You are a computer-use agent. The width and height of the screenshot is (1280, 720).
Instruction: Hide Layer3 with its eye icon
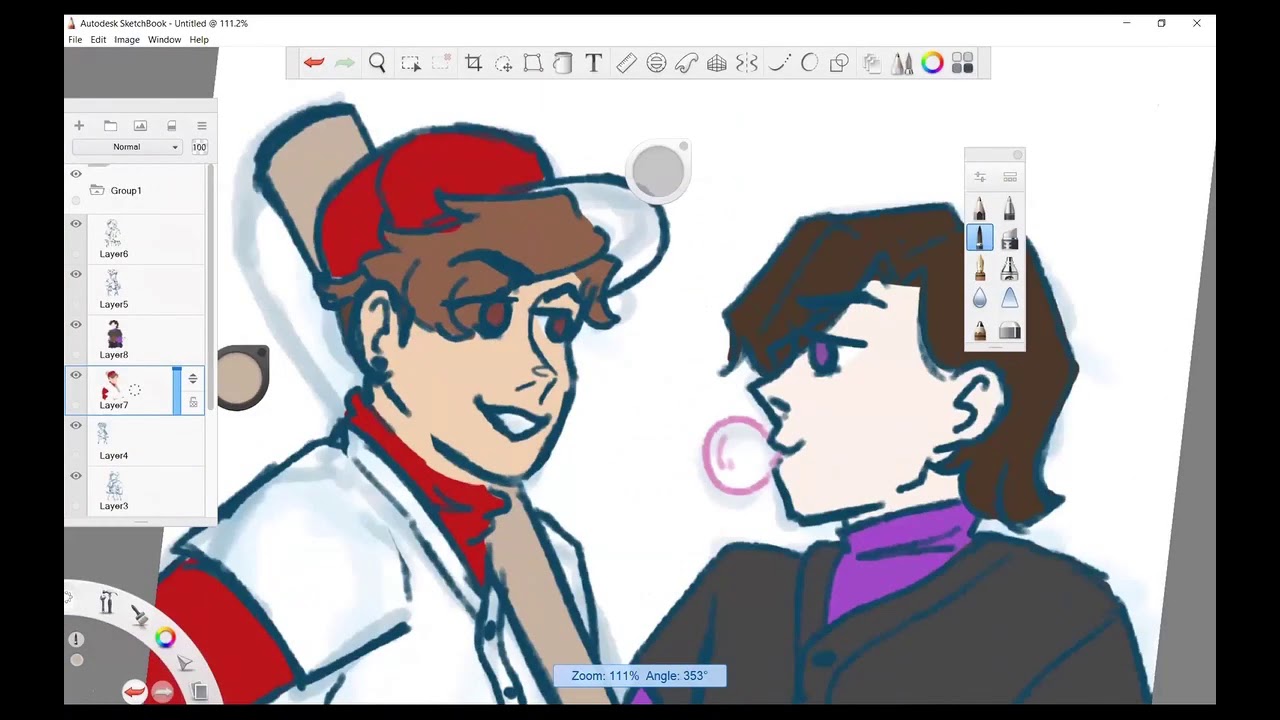click(x=76, y=476)
